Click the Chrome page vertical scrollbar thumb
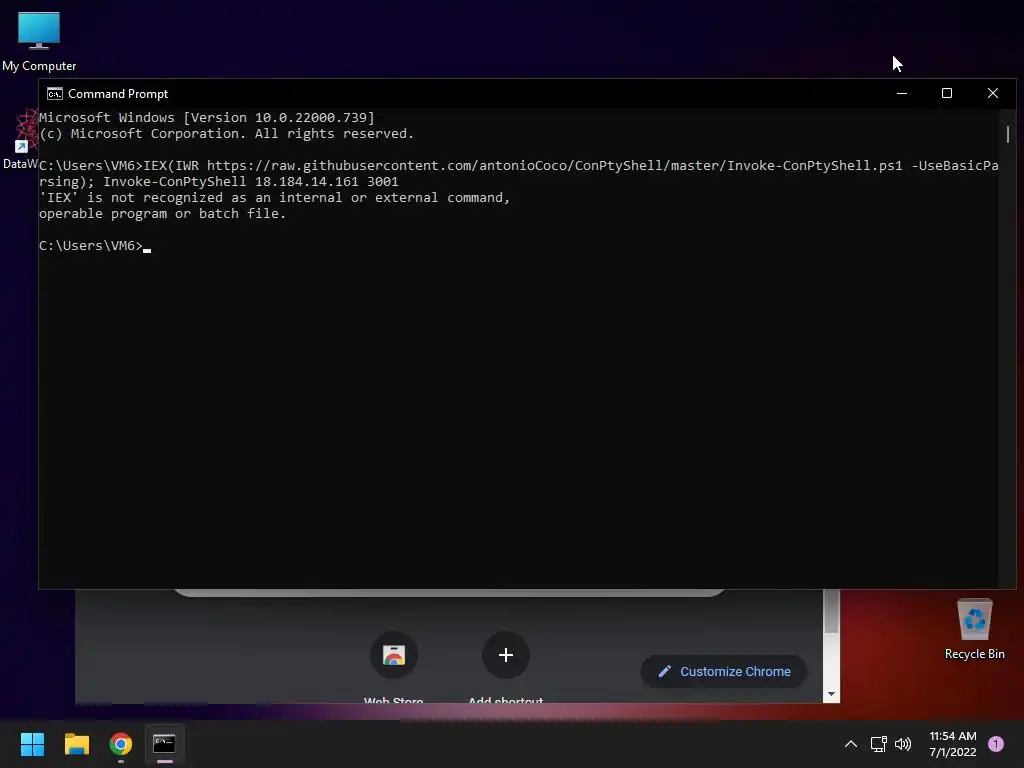 pyautogui.click(x=831, y=611)
